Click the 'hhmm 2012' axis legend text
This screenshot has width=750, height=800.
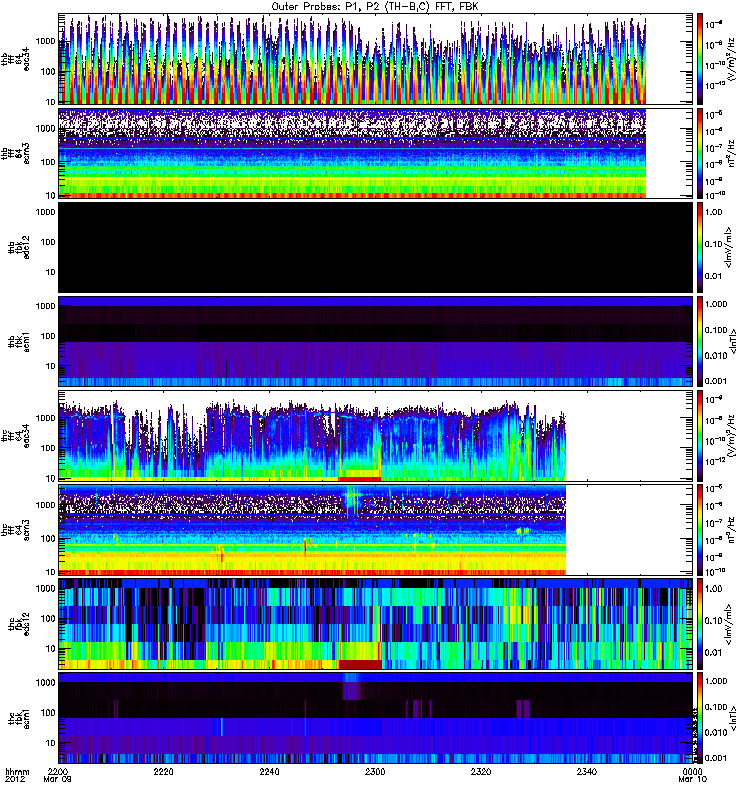(x=18, y=777)
